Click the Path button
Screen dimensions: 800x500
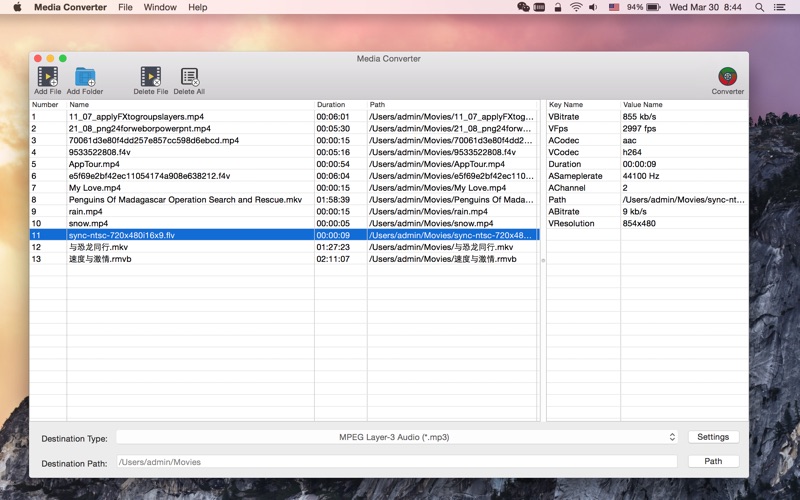(713, 461)
